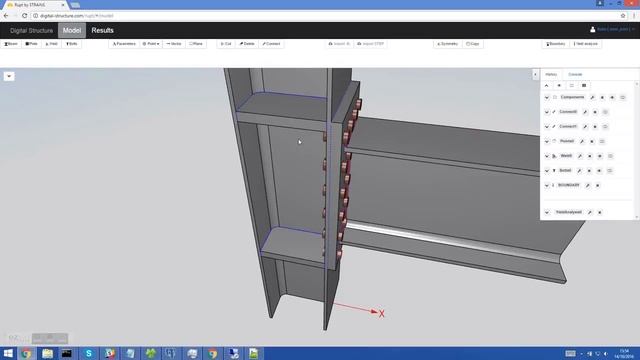640x360 pixels.
Task: Toggle eye icon in panel header row
Action: click(559, 85)
